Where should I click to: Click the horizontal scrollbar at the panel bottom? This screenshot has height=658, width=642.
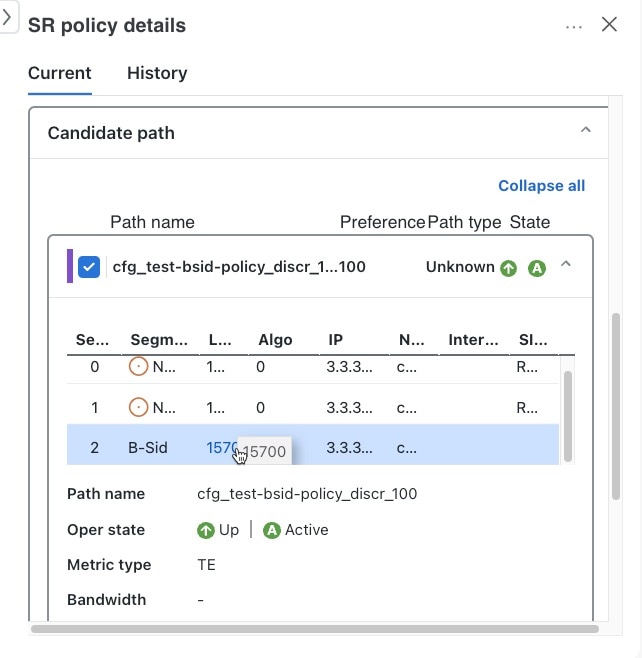point(315,629)
